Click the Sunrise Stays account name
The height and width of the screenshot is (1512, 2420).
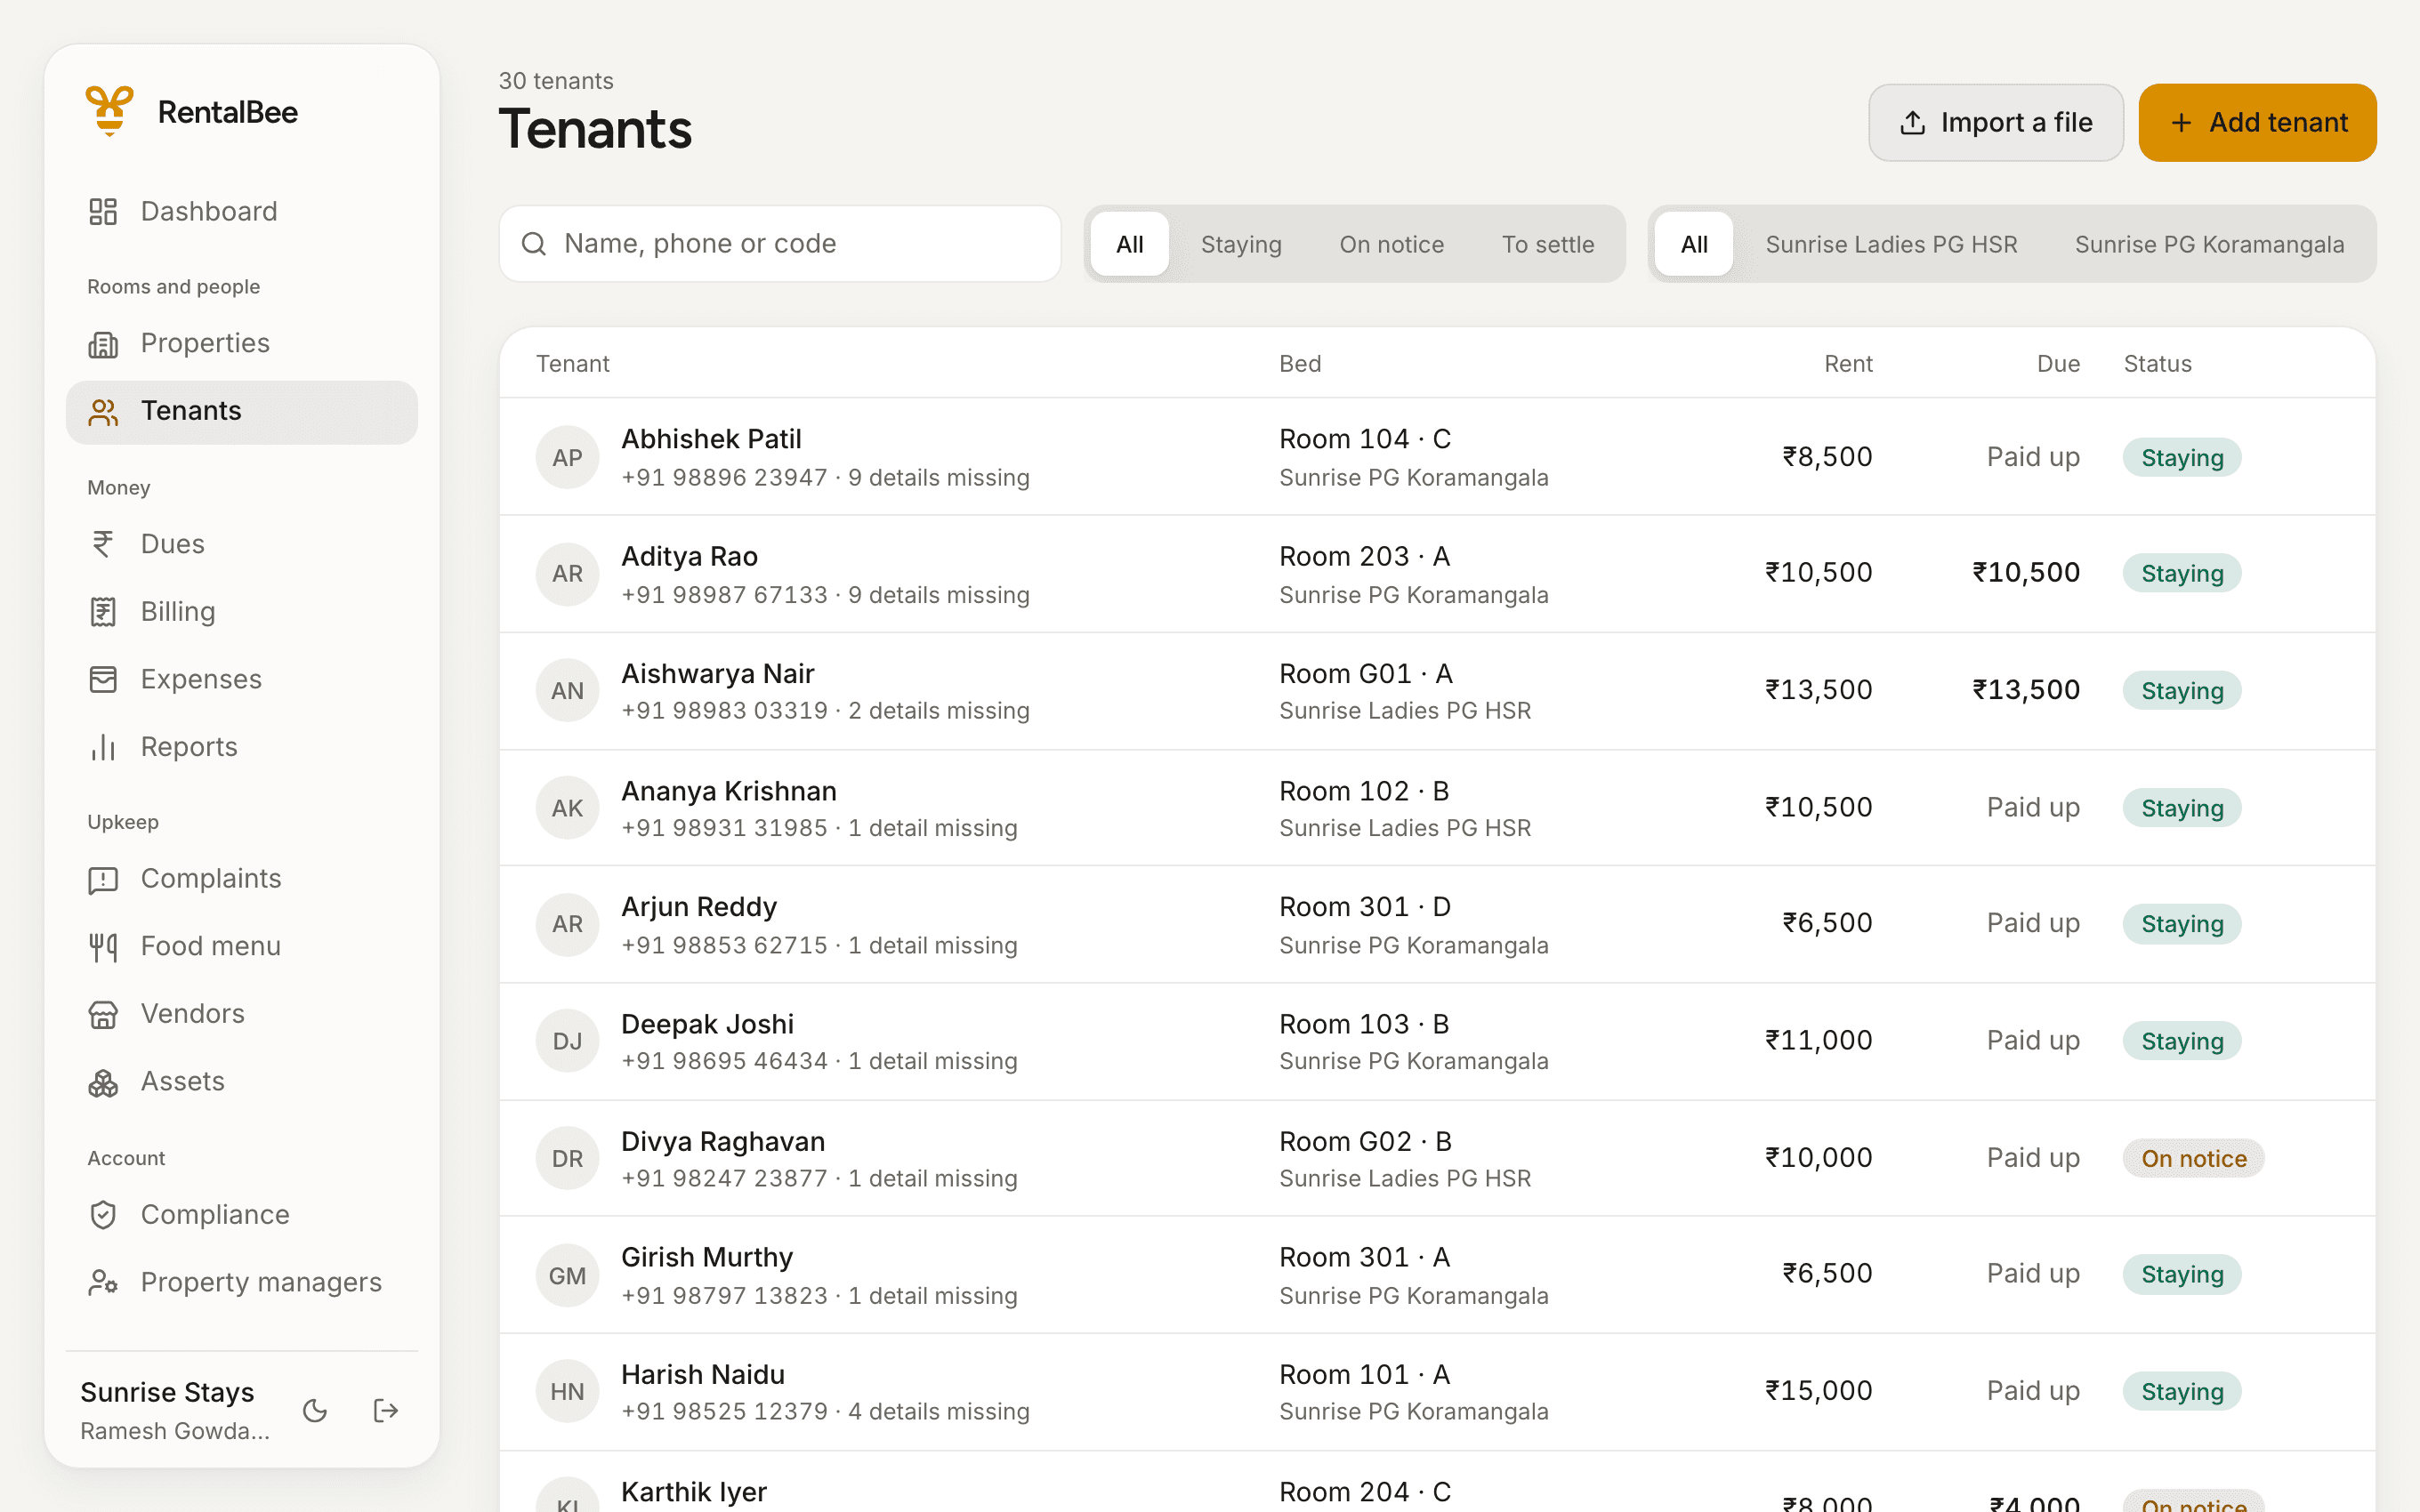[x=167, y=1392]
